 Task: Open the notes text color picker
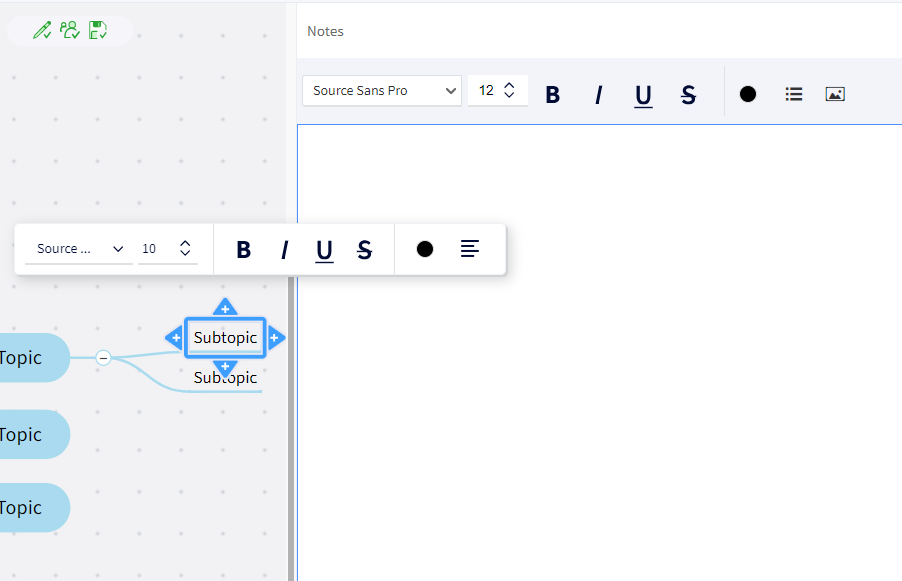click(748, 94)
